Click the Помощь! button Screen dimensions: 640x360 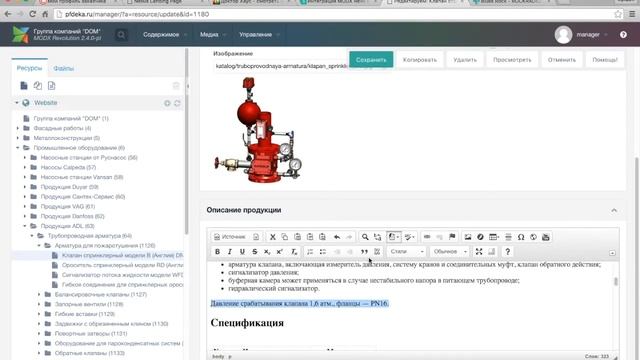[x=605, y=60]
